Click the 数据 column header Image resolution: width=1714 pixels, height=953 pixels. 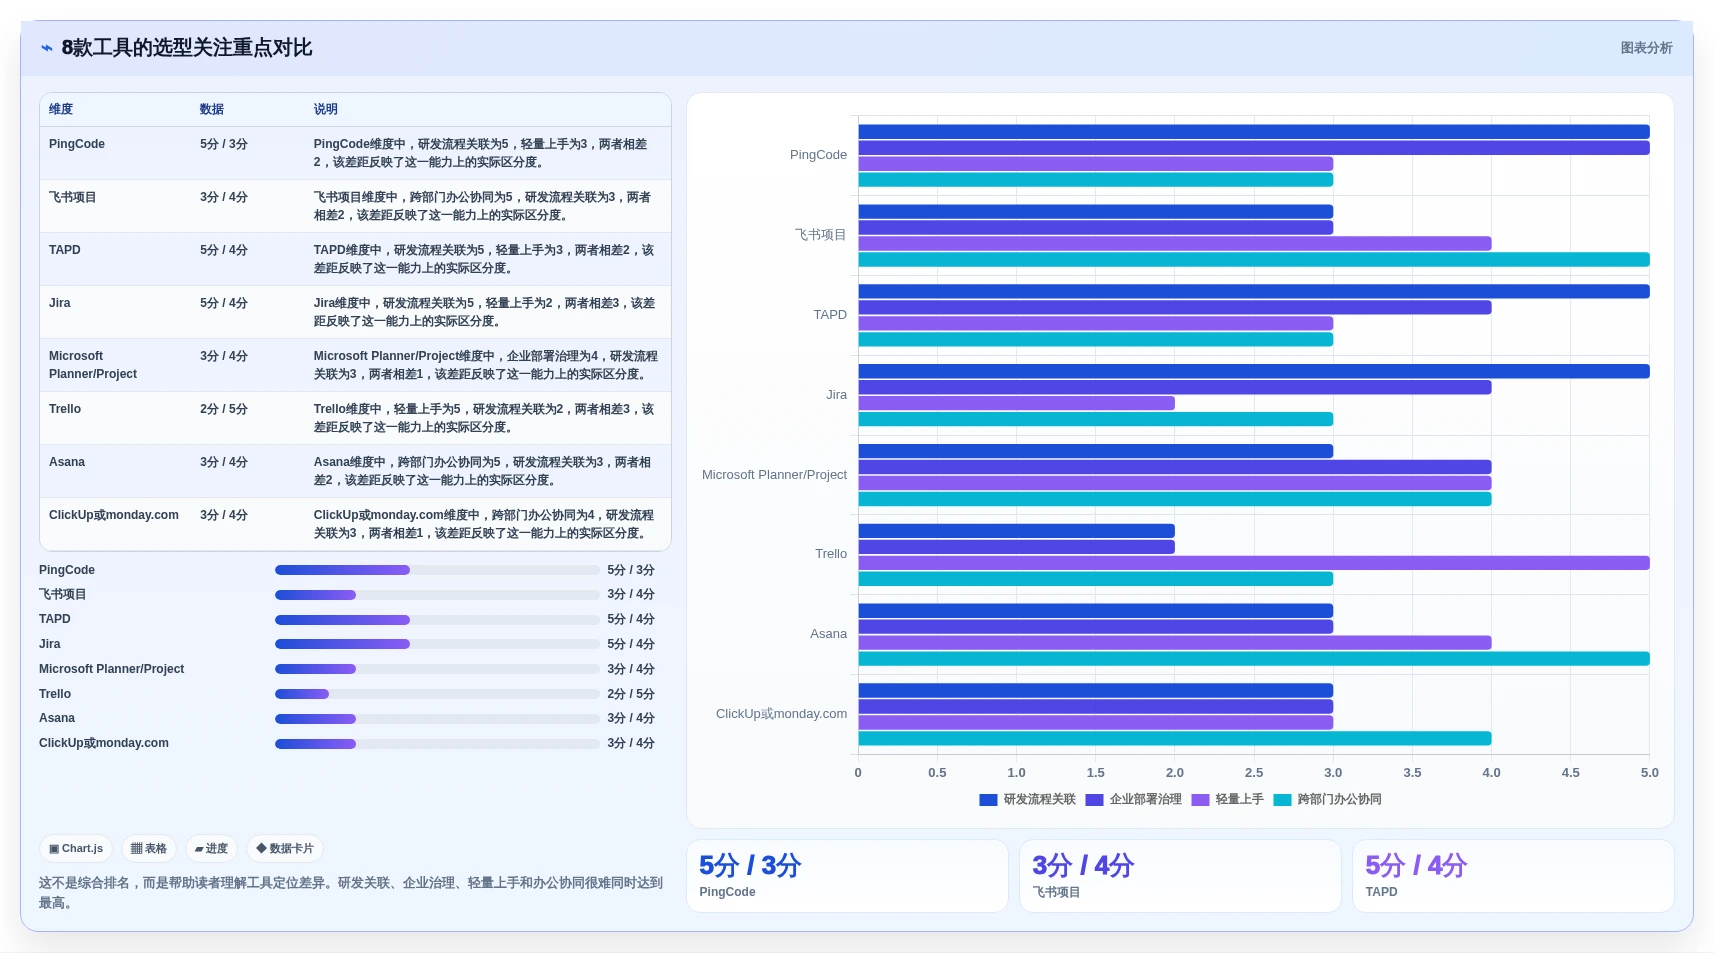tap(211, 110)
